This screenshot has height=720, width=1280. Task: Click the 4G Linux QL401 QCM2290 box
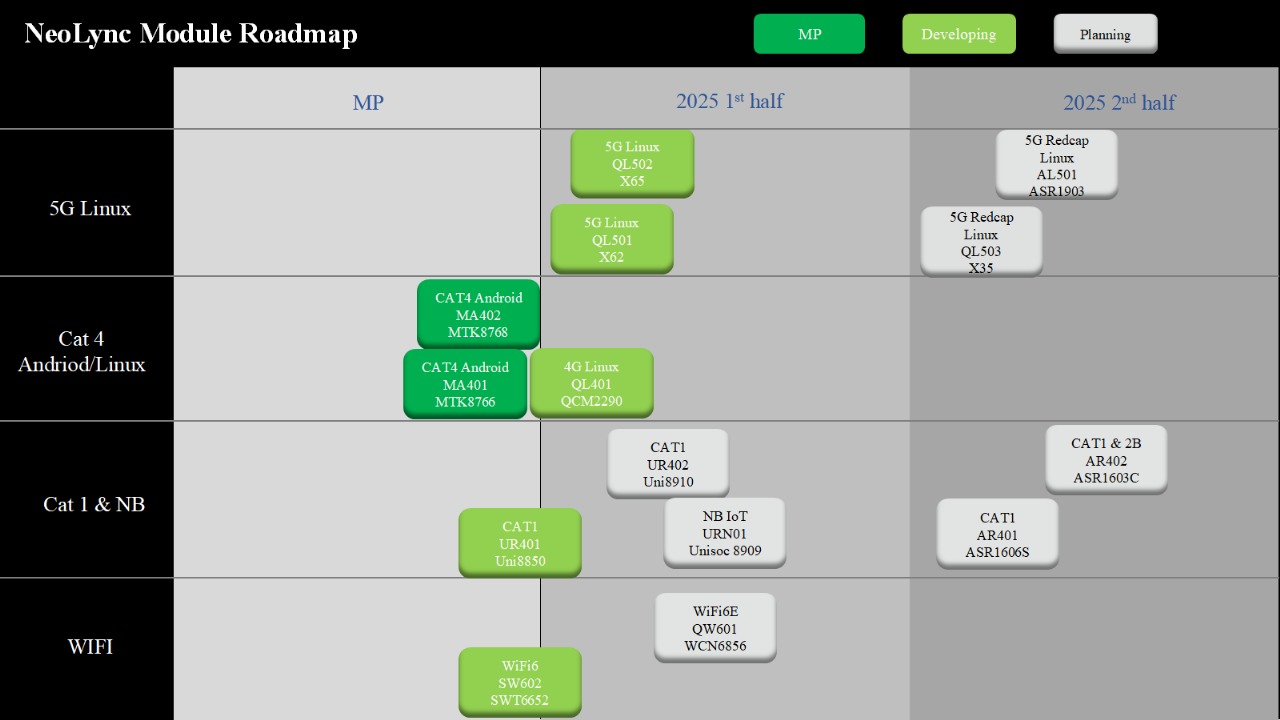[x=591, y=383]
